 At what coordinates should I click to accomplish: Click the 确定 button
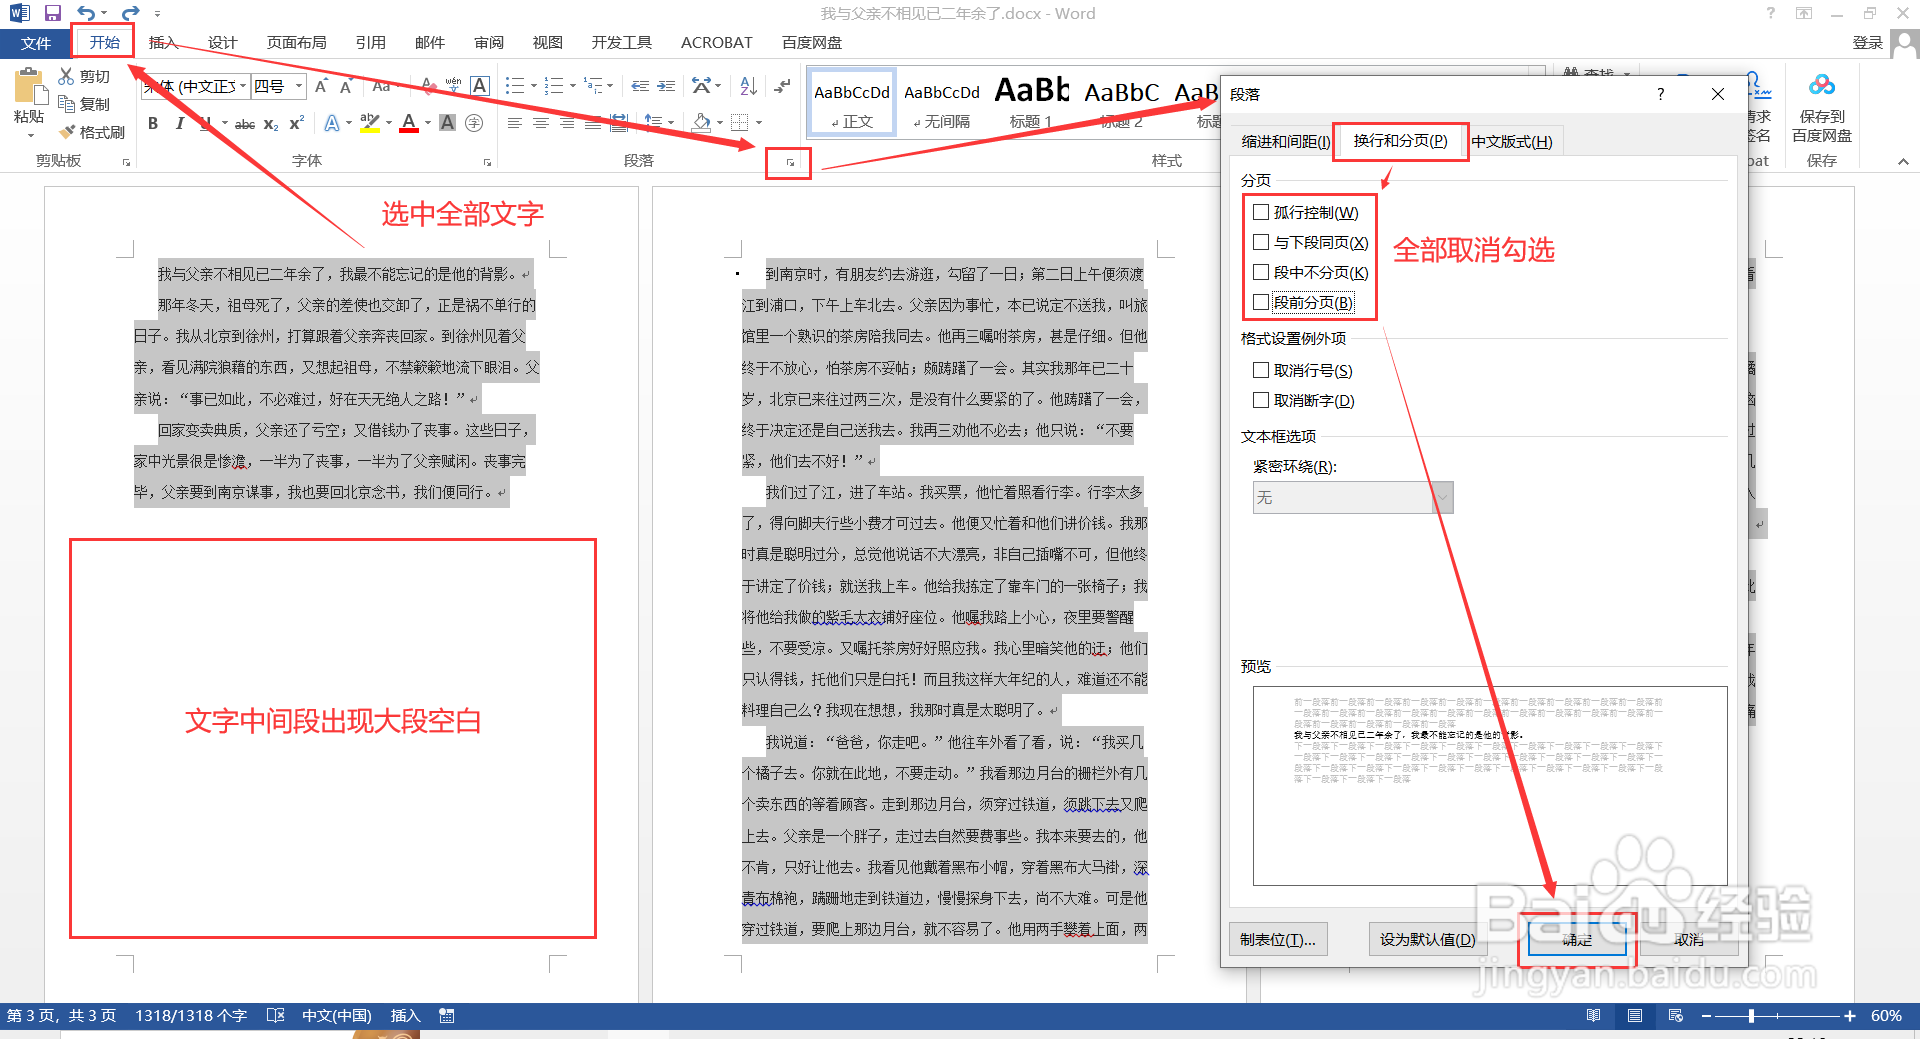(x=1576, y=939)
